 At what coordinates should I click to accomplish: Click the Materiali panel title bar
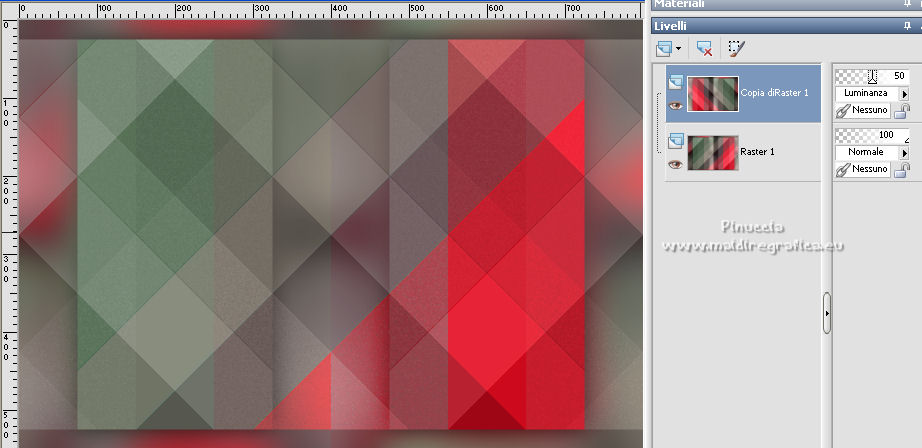click(x=786, y=5)
